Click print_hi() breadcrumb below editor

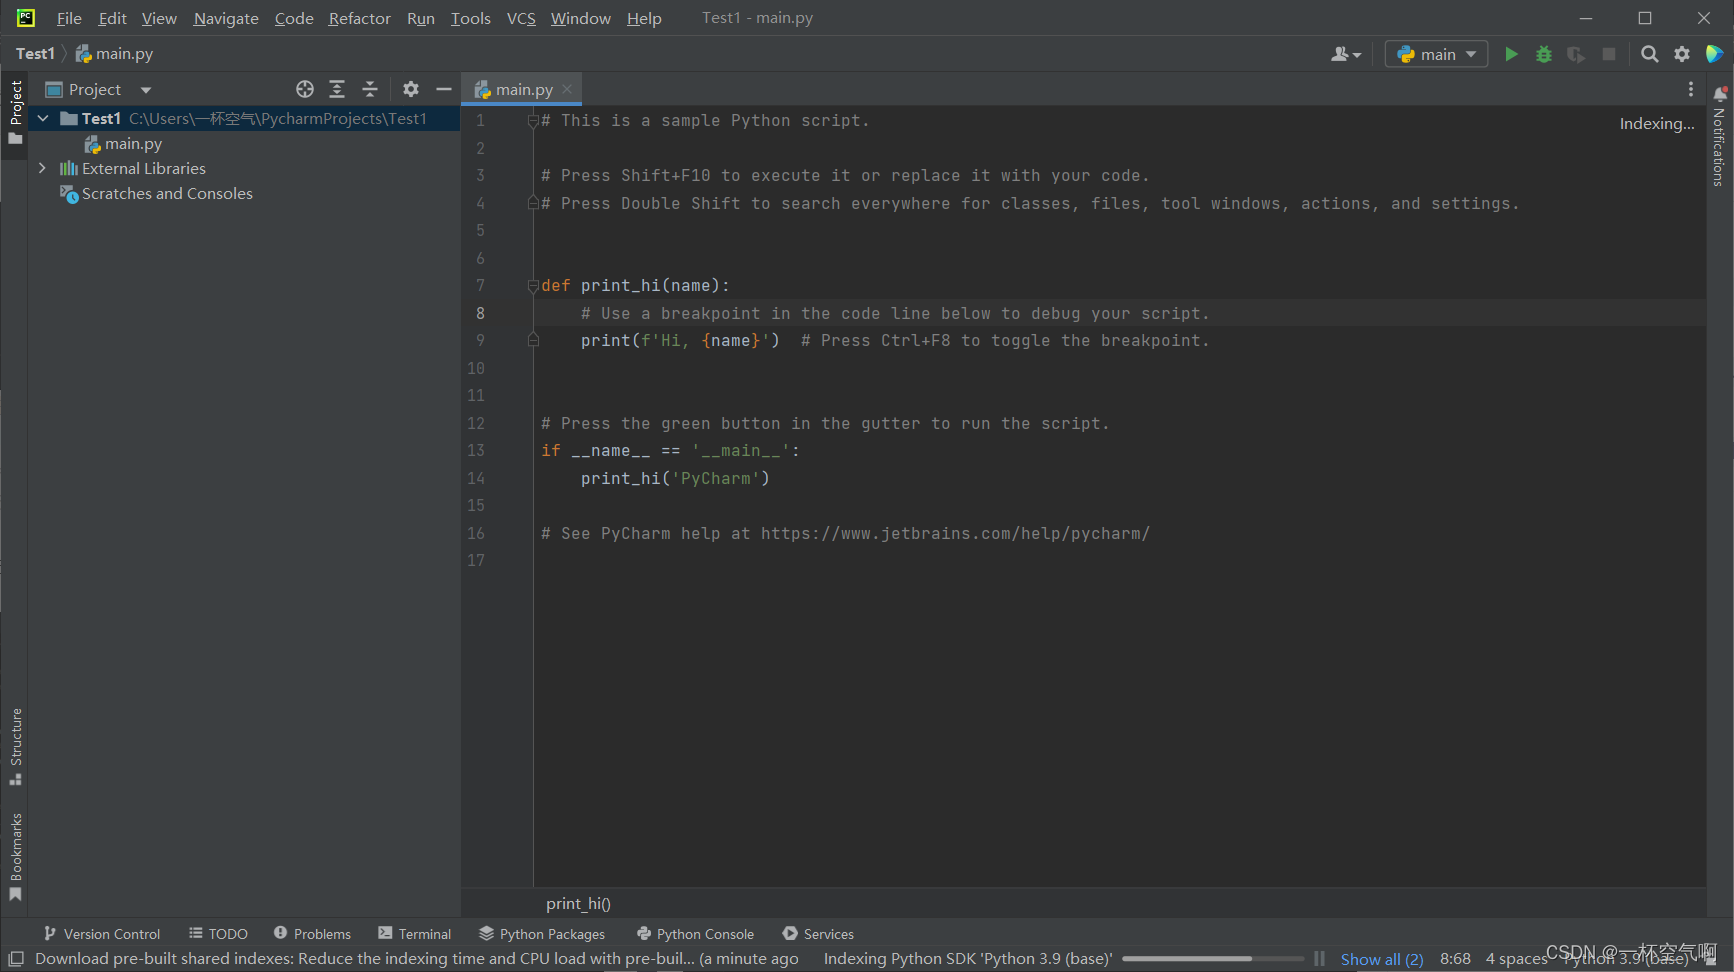[578, 903]
